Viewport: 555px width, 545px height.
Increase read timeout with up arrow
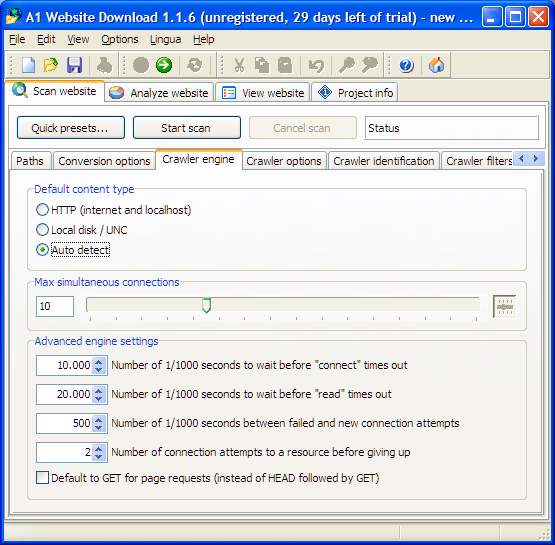pos(99,391)
